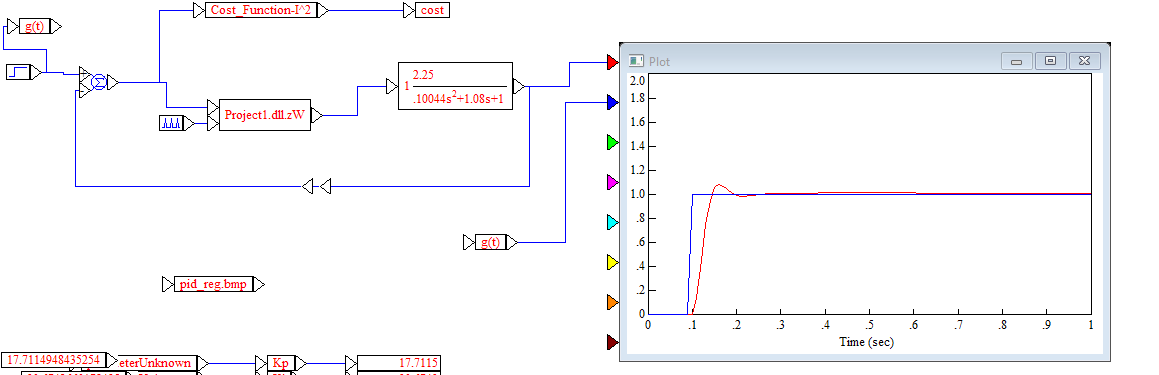
Task: Click the cost variable block
Action: [432, 10]
